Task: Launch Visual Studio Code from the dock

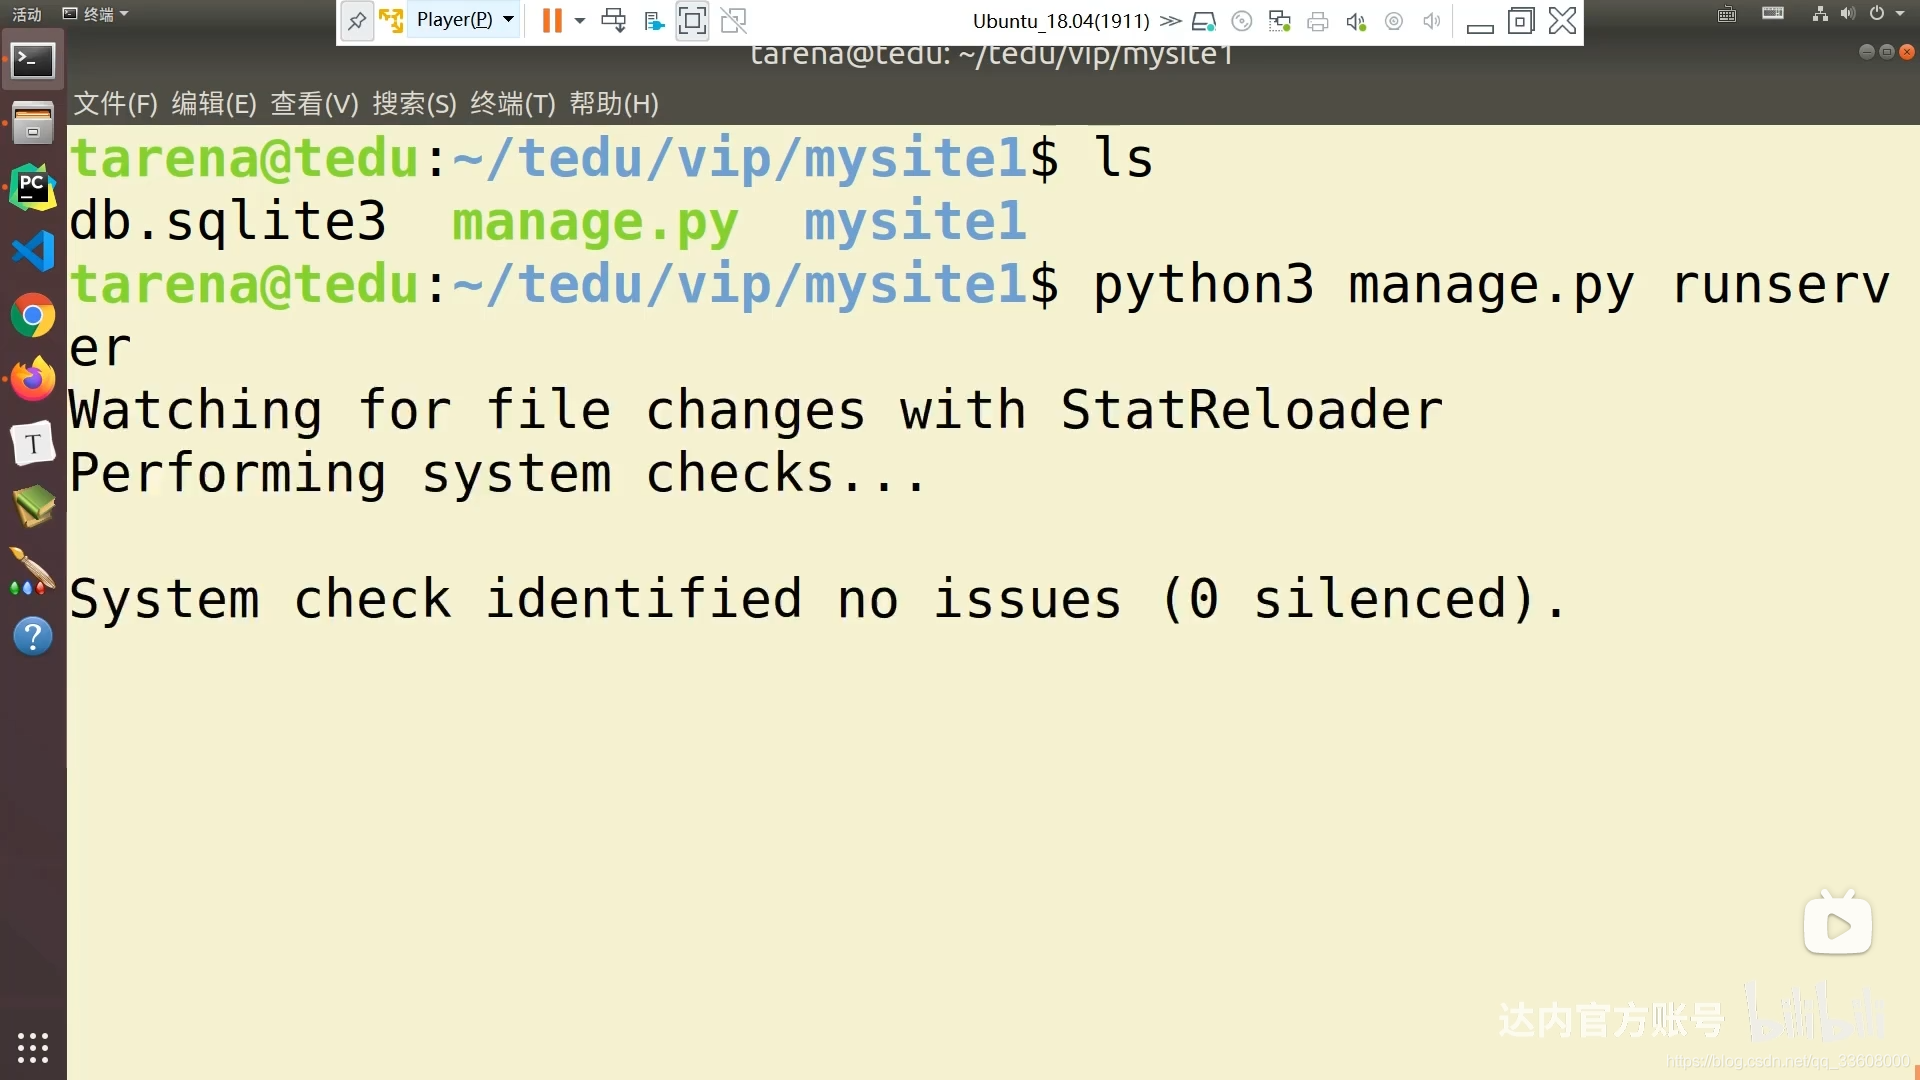Action: (x=33, y=251)
